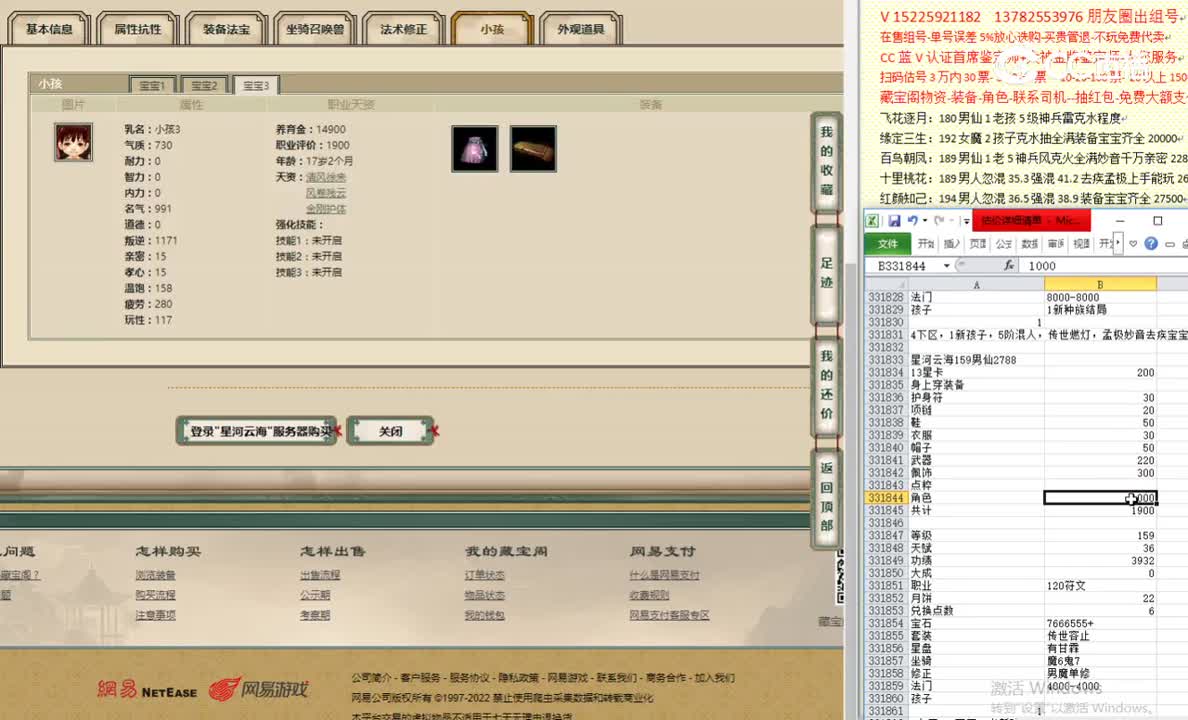Screen dimensions: 1188x720
Task: Switch to the 装备法宝 tab
Action: tap(226, 29)
